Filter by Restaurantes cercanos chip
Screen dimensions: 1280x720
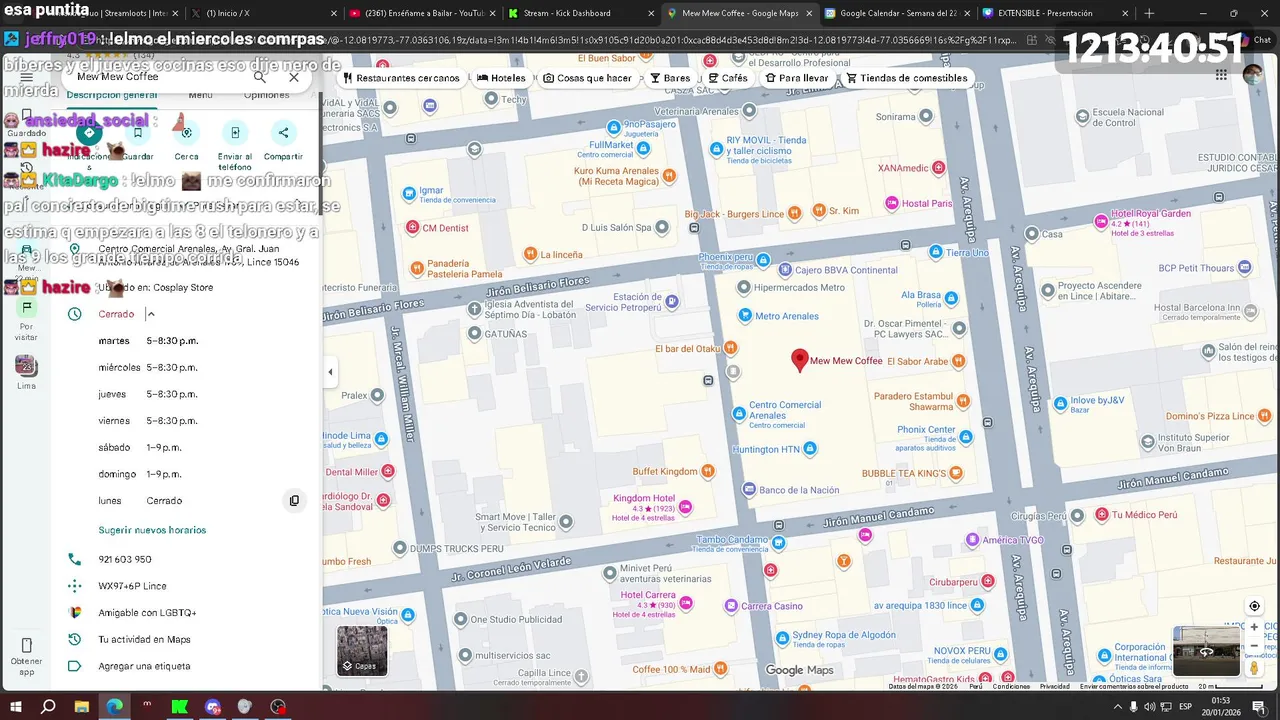pyautogui.click(x=401, y=78)
